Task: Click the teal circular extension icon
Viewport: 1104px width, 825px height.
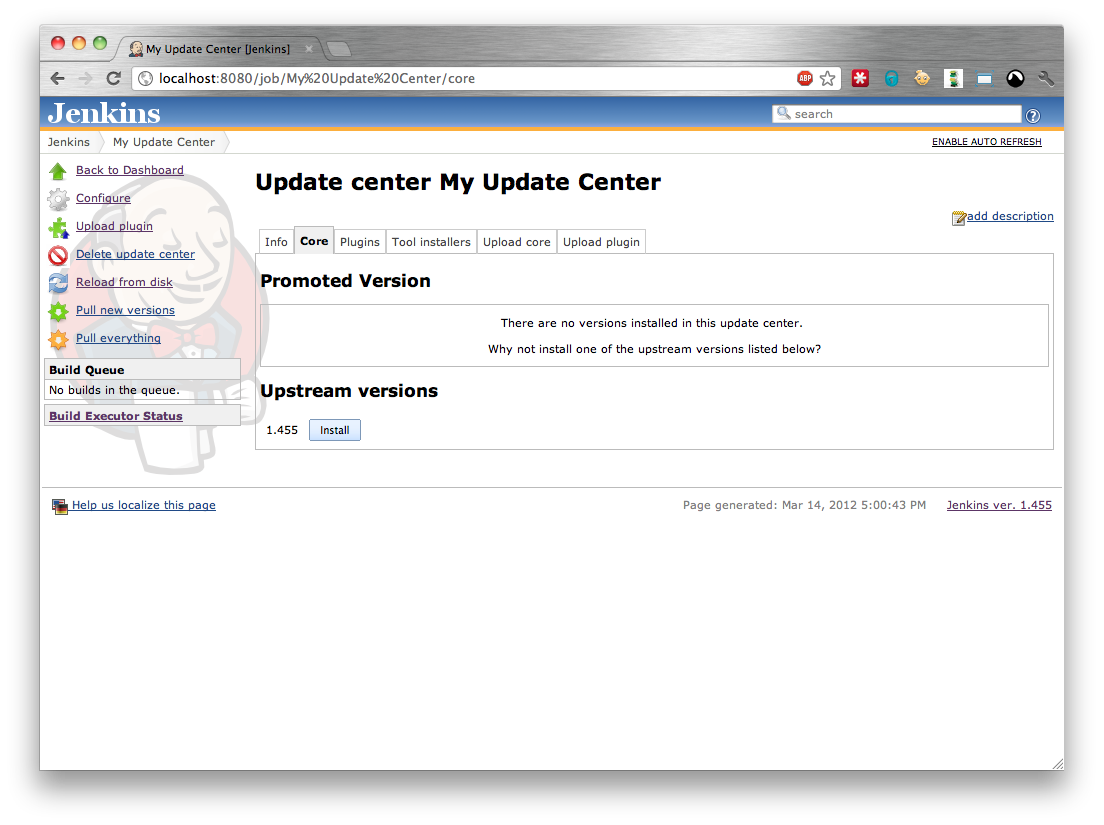Action: [891, 78]
